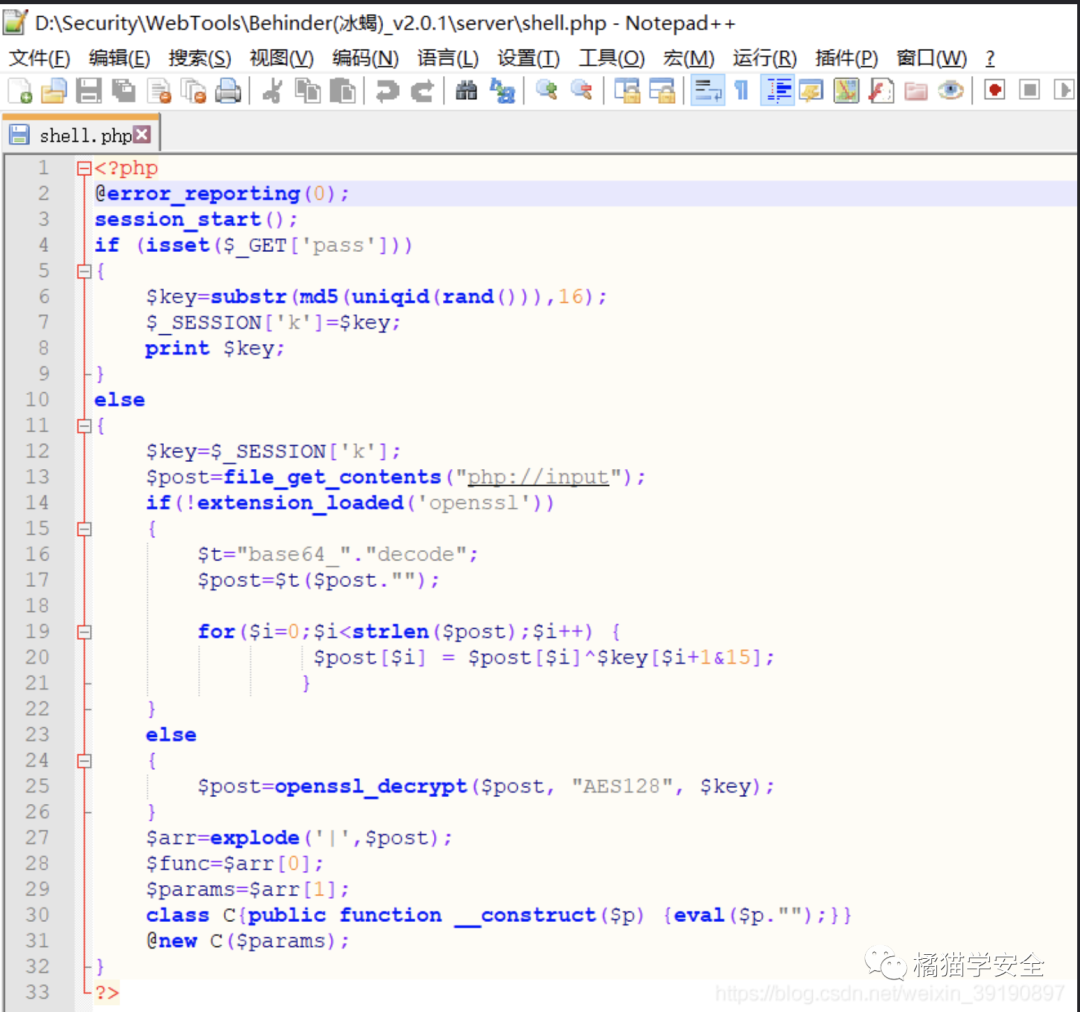Collapse the fold marker on line 24
Screen dimensions: 1080x1012
pos(84,761)
